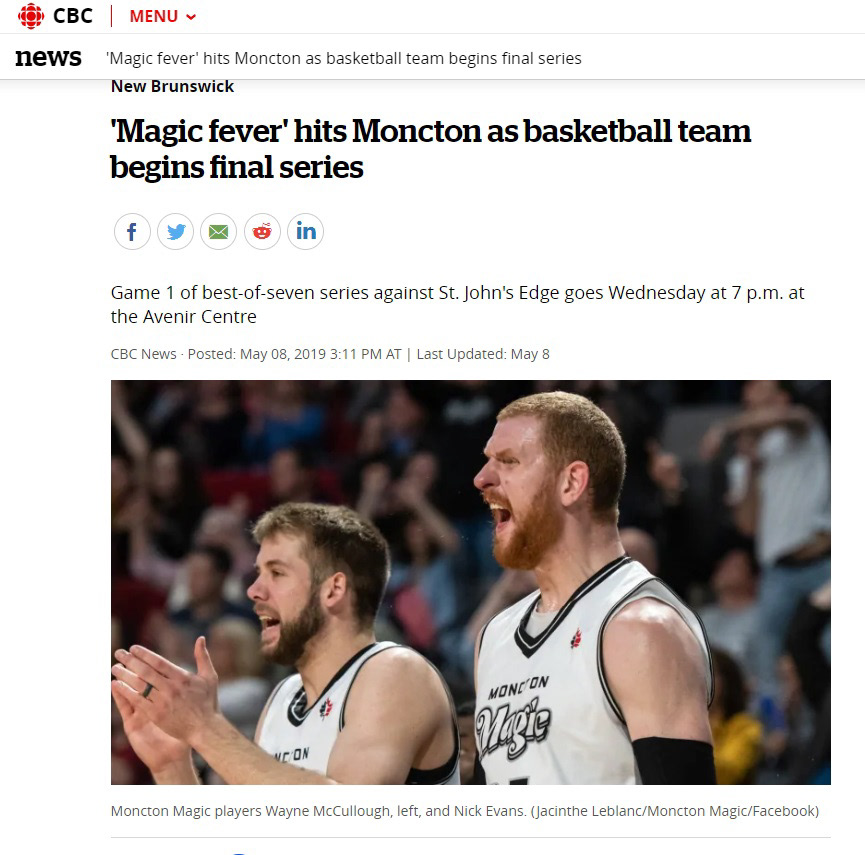Click the CBC gem logo icon

(31, 16)
